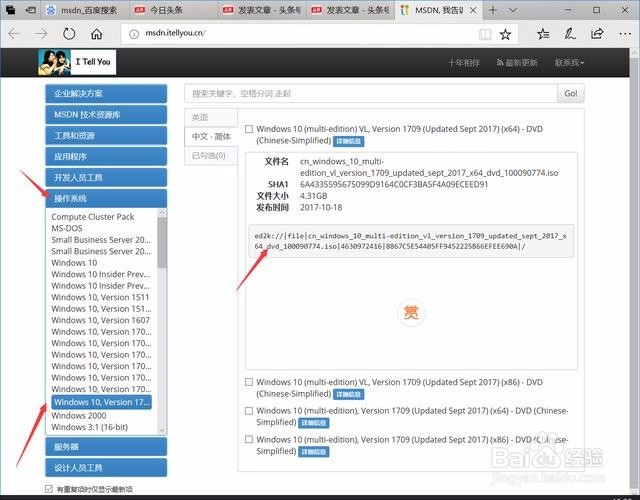This screenshot has height=500, width=640.
Task: Click the OS list scrollbar thumb
Action: [x=162, y=242]
